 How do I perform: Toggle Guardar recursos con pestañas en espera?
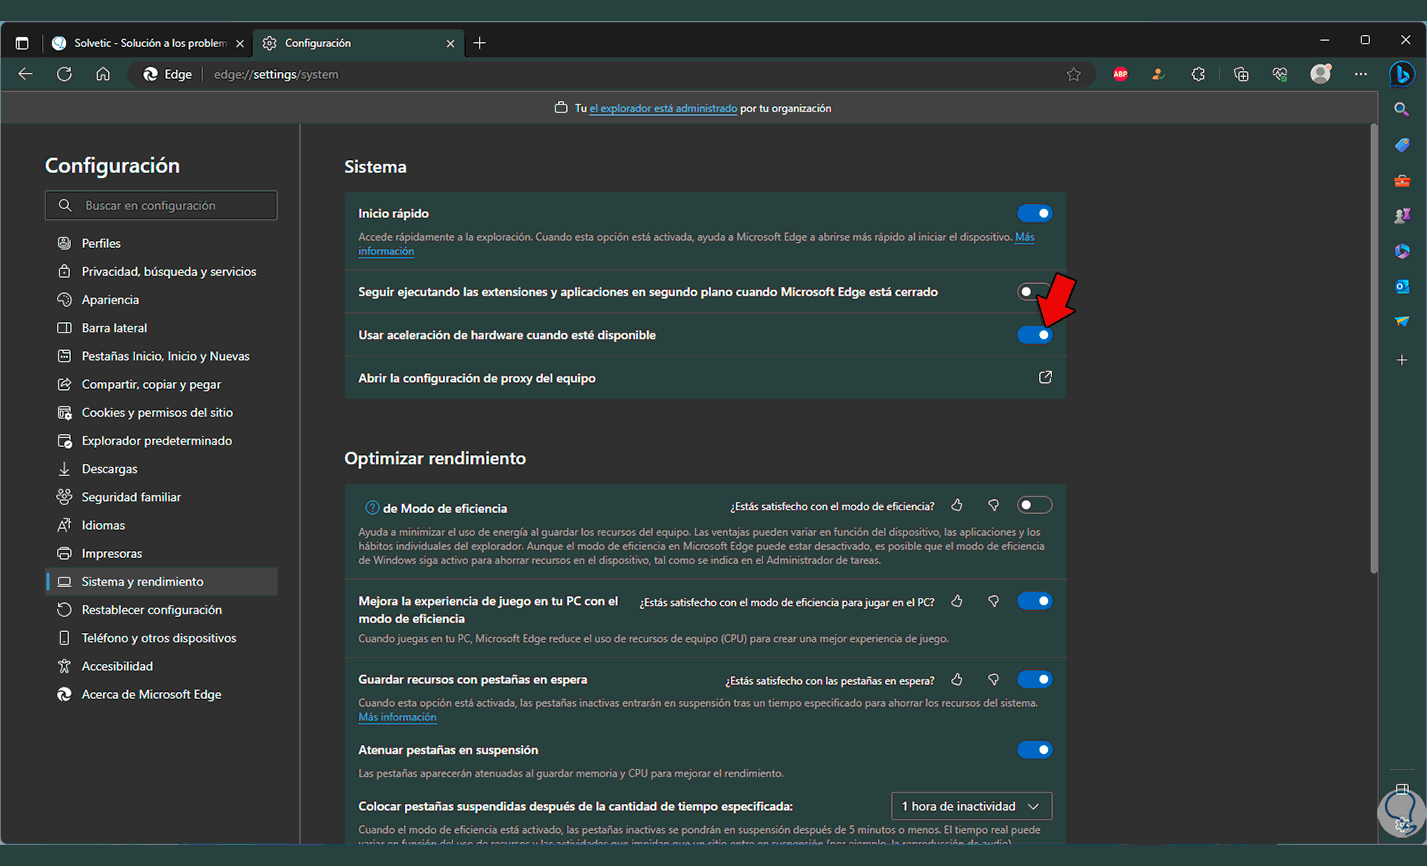pyautogui.click(x=1034, y=680)
